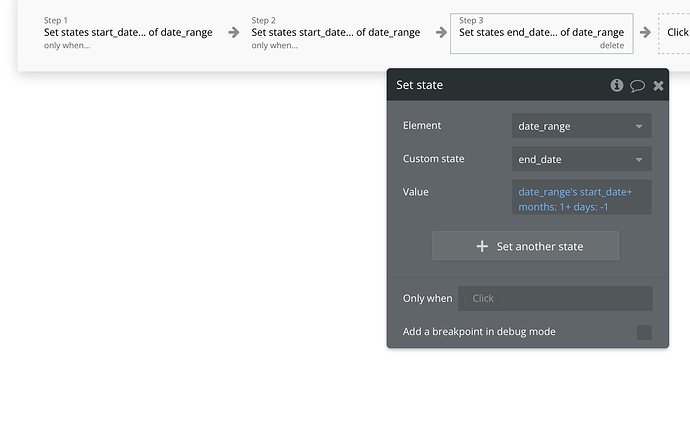Image resolution: width=690 pixels, height=428 pixels.
Task: Open the Custom state dropdown showing end_date
Action: pos(581,159)
